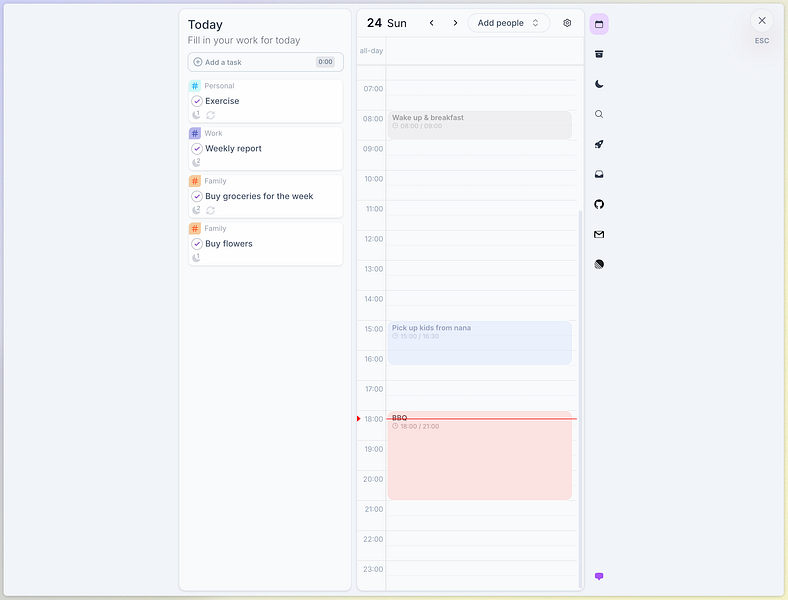Check off Buy flowers task
The width and height of the screenshot is (788, 600).
tap(197, 244)
